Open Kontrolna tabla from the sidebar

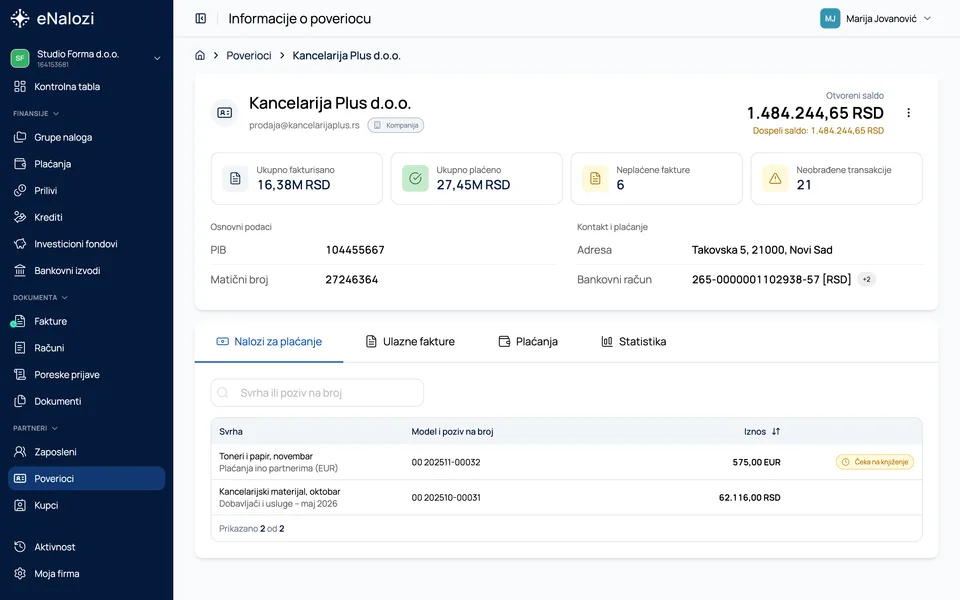(x=86, y=86)
